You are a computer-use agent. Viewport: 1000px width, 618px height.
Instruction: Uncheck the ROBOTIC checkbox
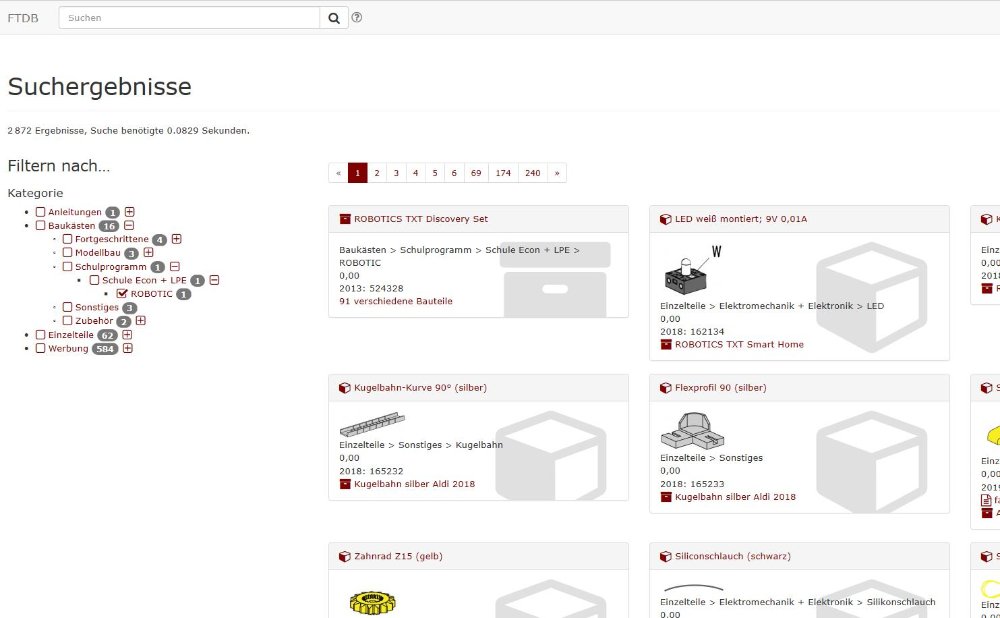[122, 294]
